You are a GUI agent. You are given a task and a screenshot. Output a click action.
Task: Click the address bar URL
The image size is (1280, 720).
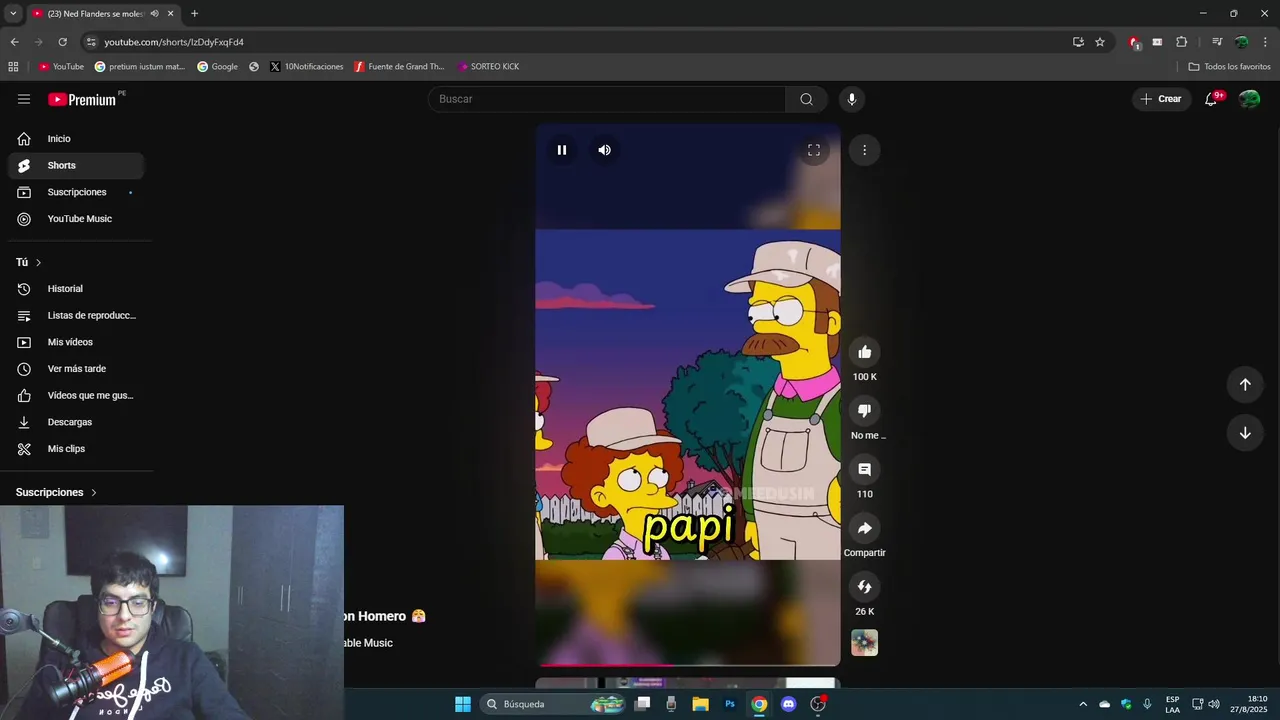pos(174,42)
